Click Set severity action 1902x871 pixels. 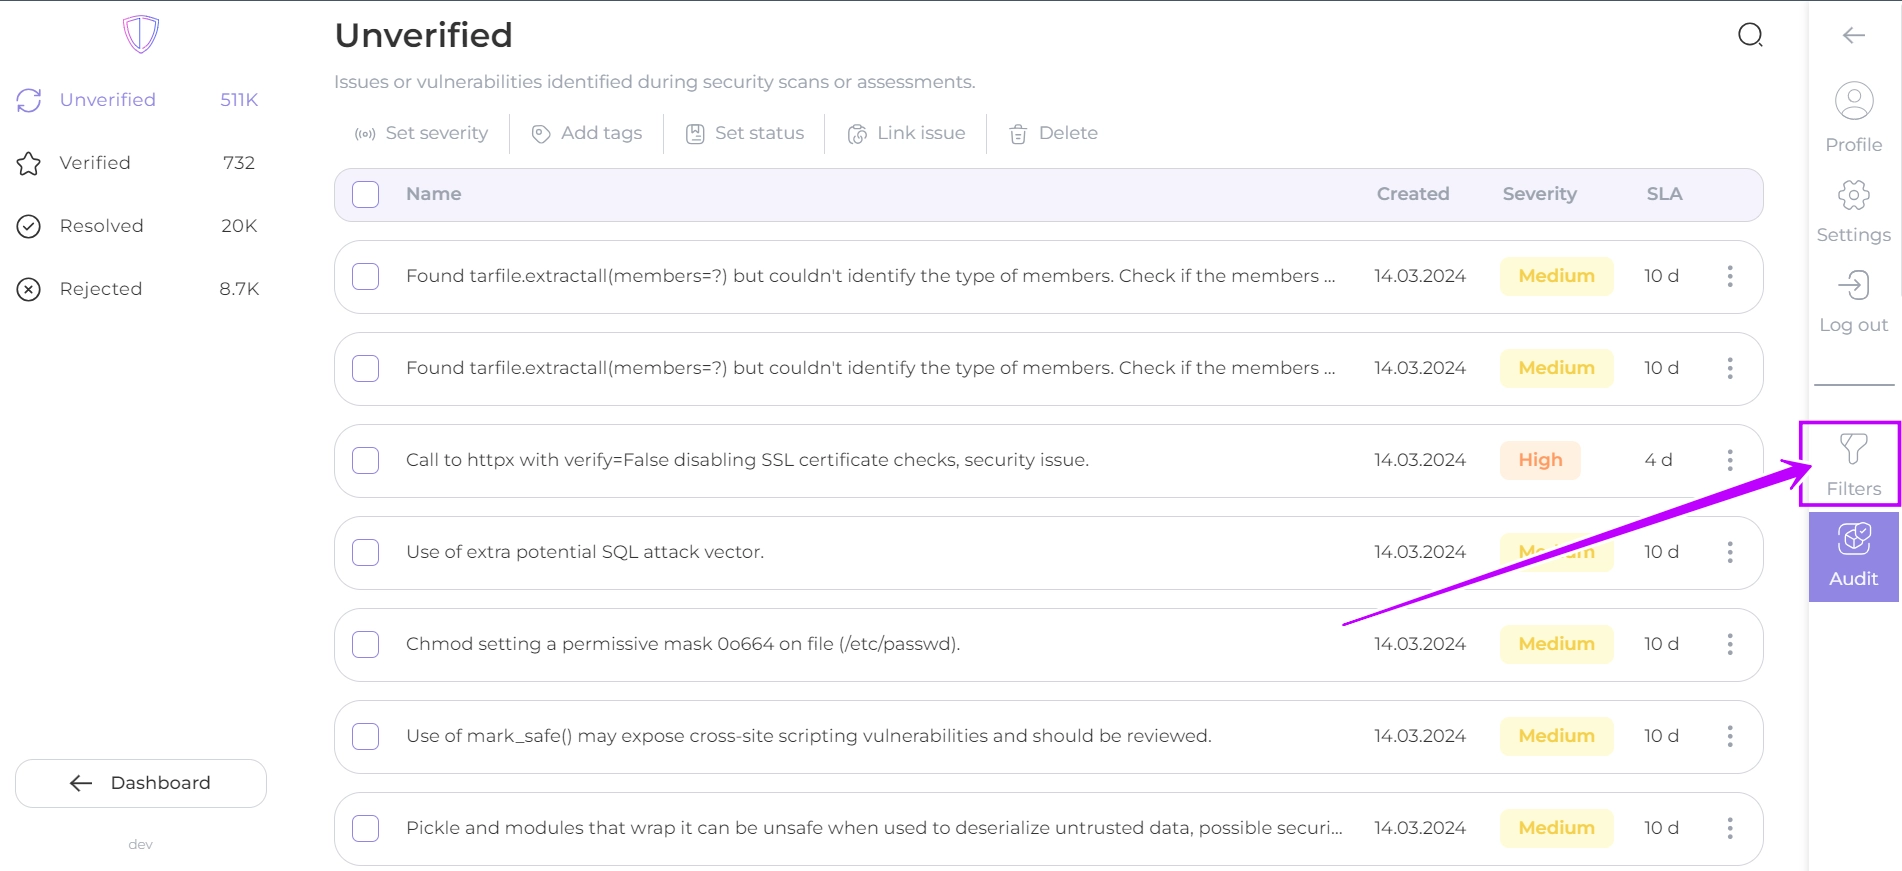[x=422, y=133]
